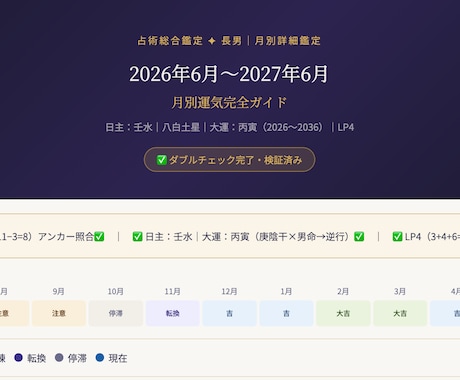Click the 八白土星 text in info line
The image size is (460, 380).
click(181, 127)
